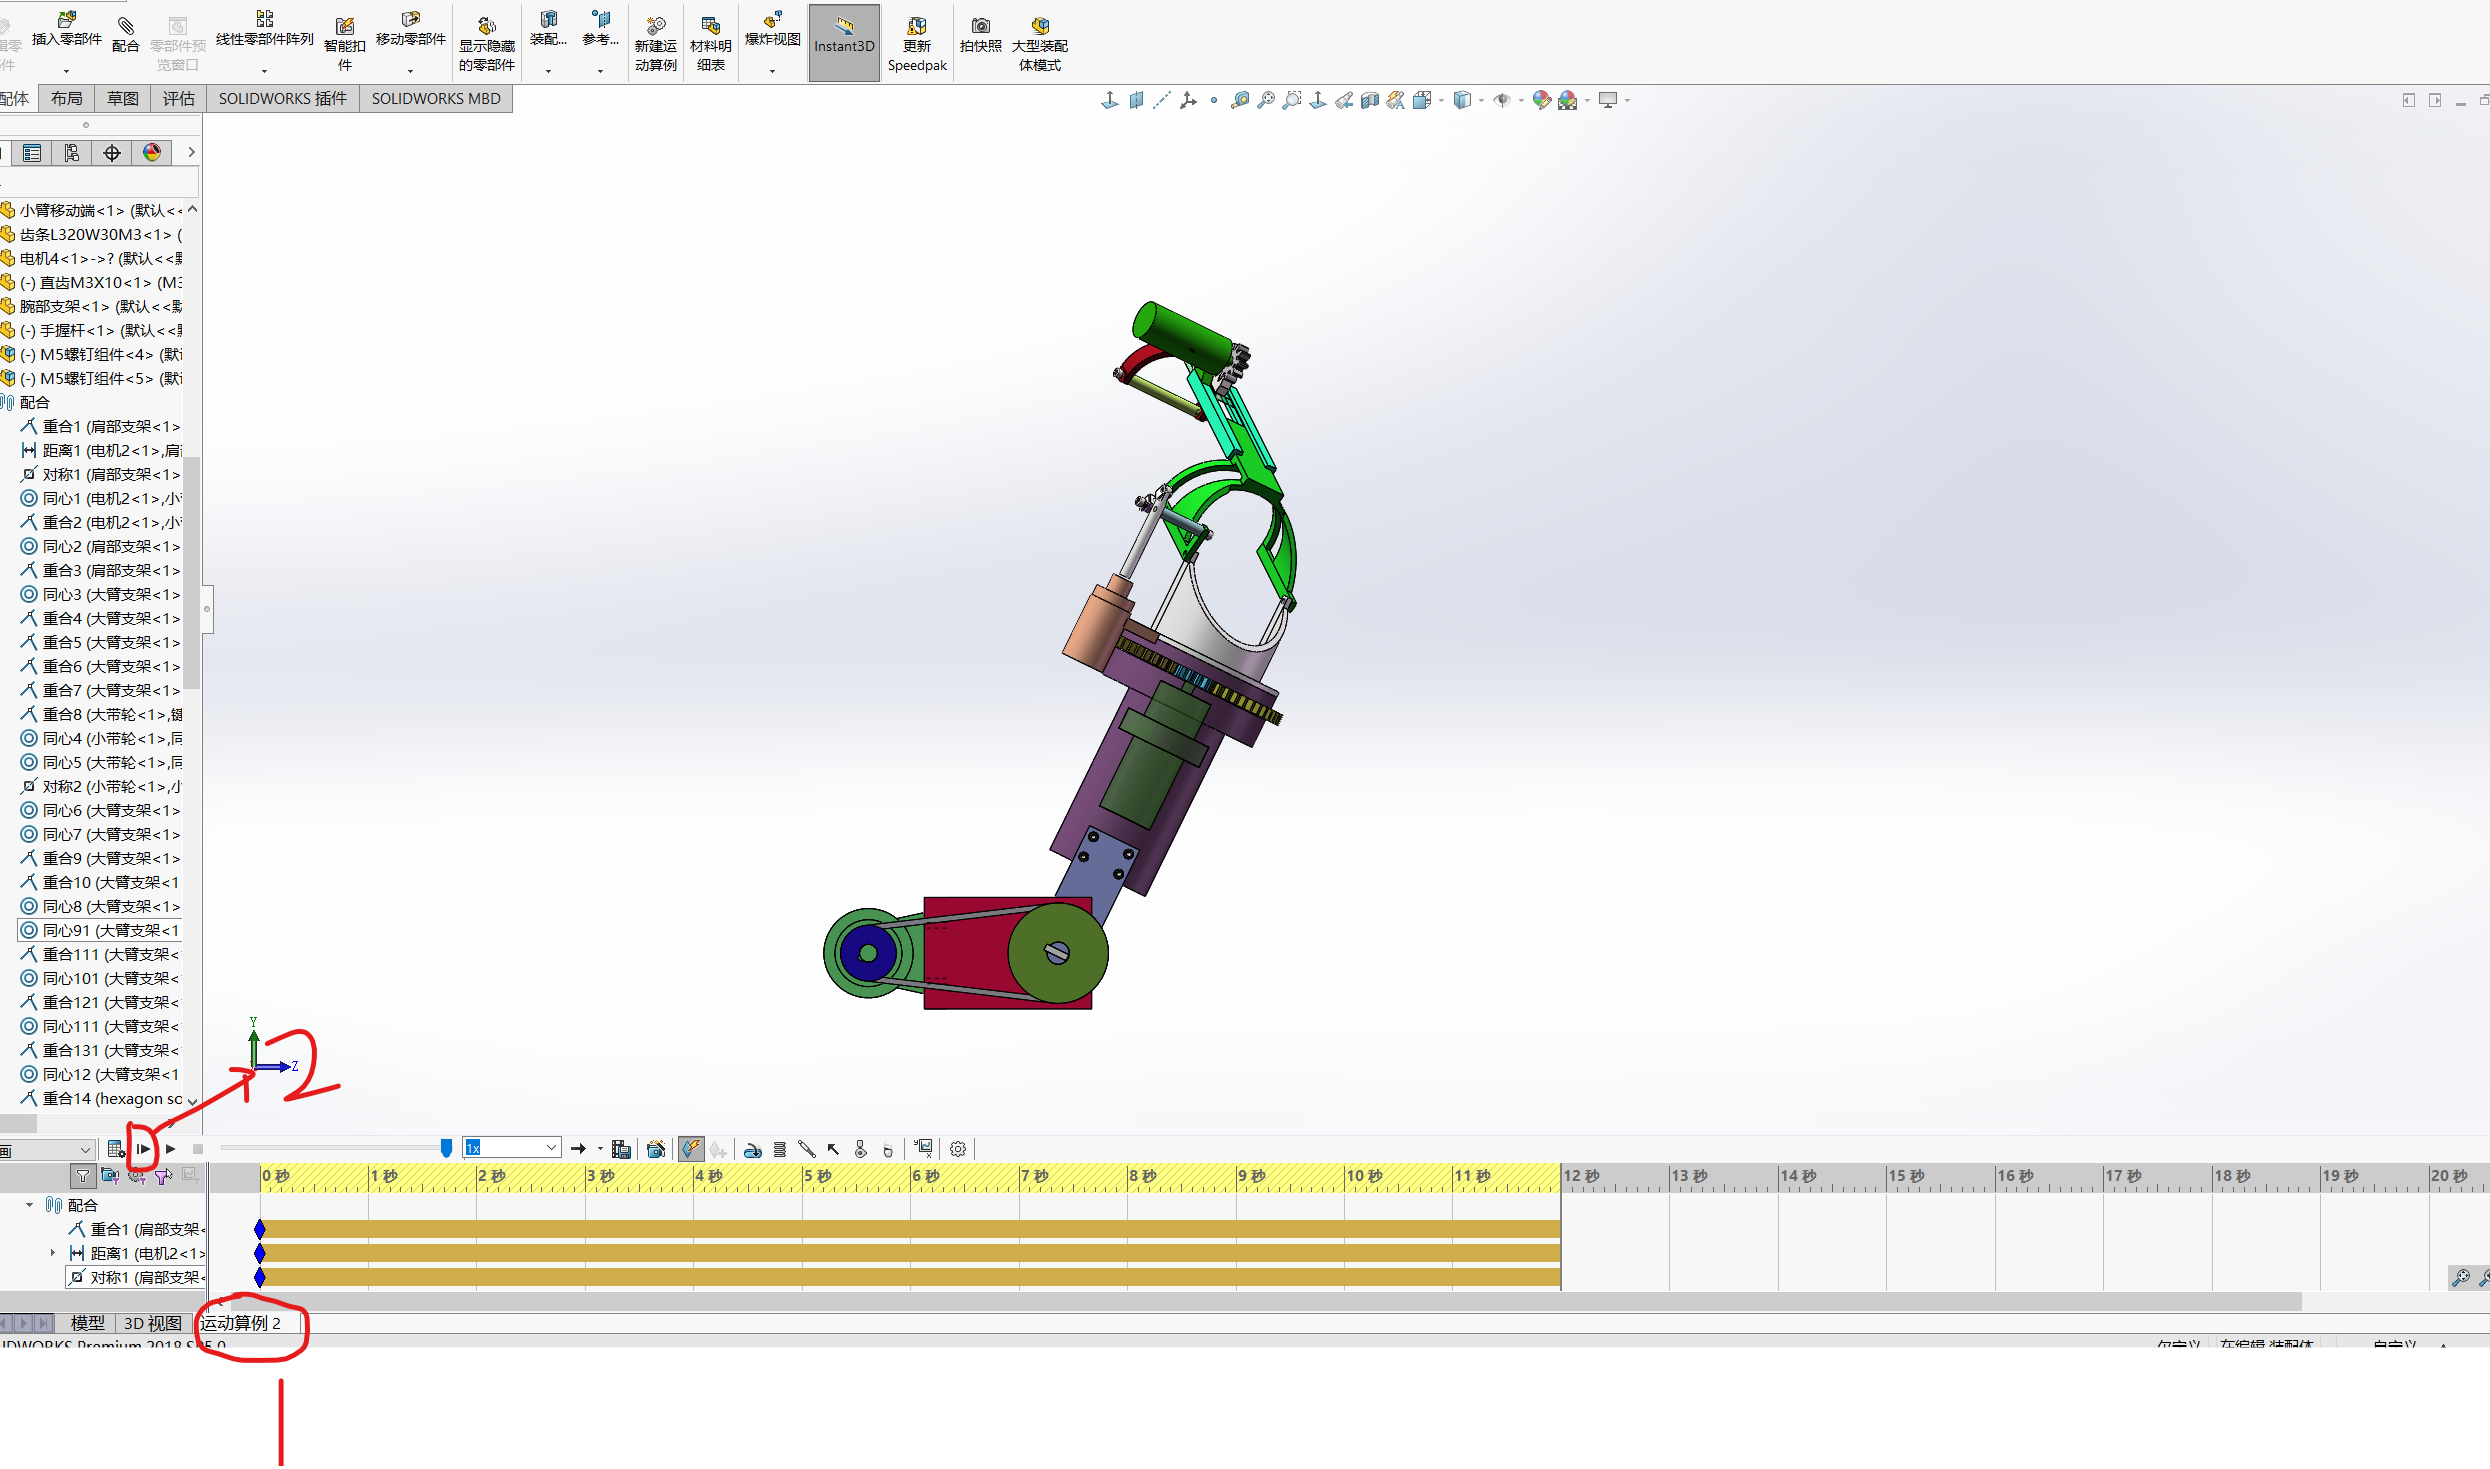Click Smart Fasteners (智能扣件) icon

click(x=345, y=44)
